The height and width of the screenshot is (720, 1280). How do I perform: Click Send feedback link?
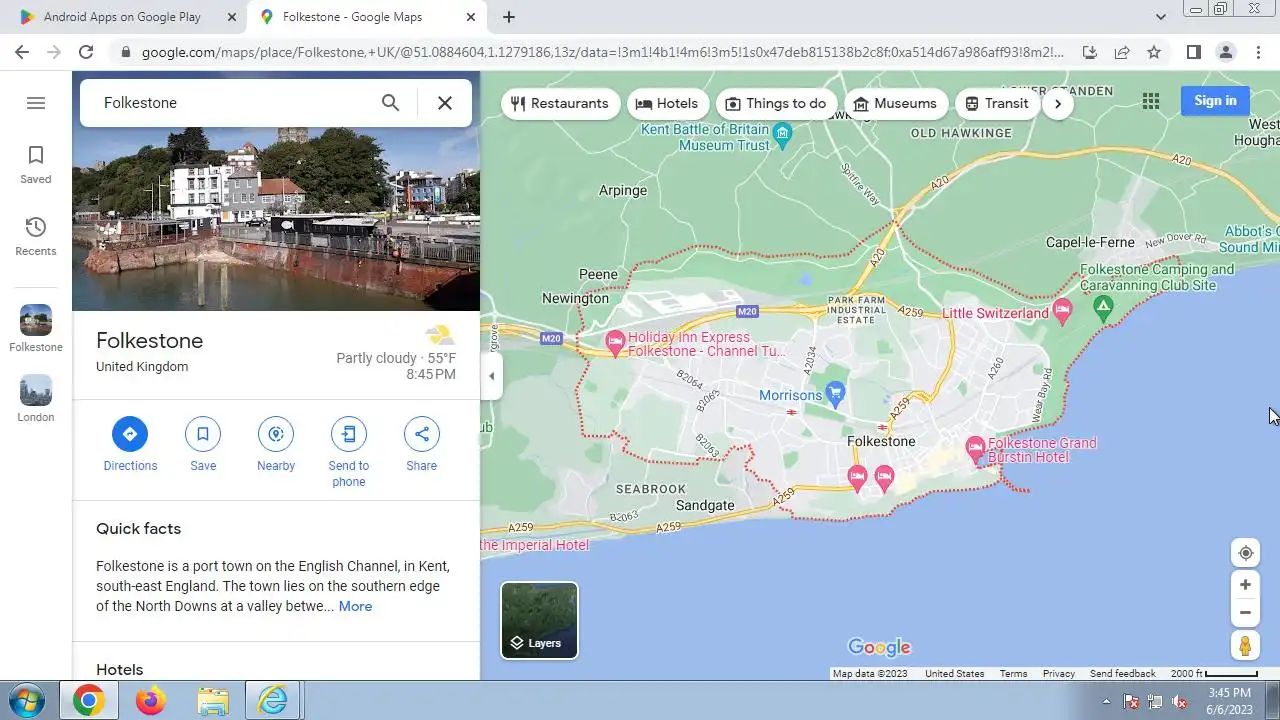click(x=1122, y=673)
